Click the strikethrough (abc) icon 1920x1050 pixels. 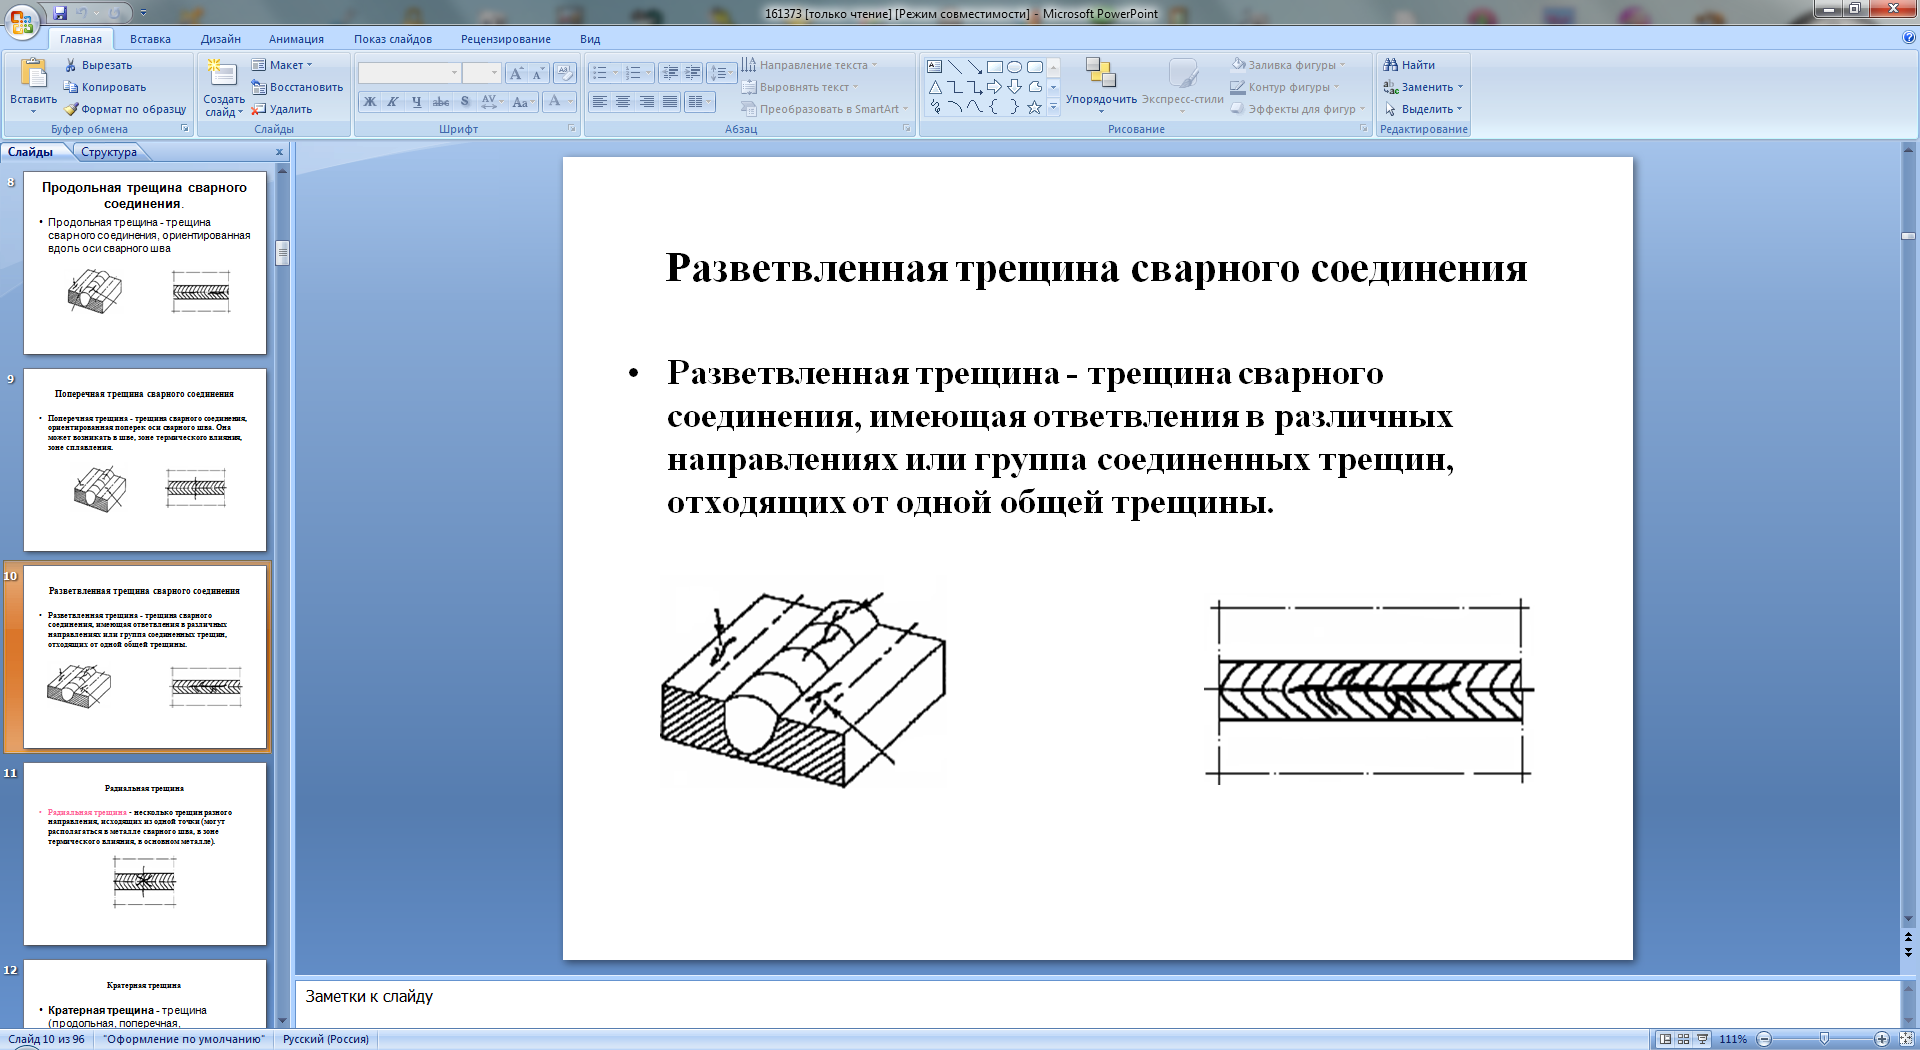click(x=441, y=102)
